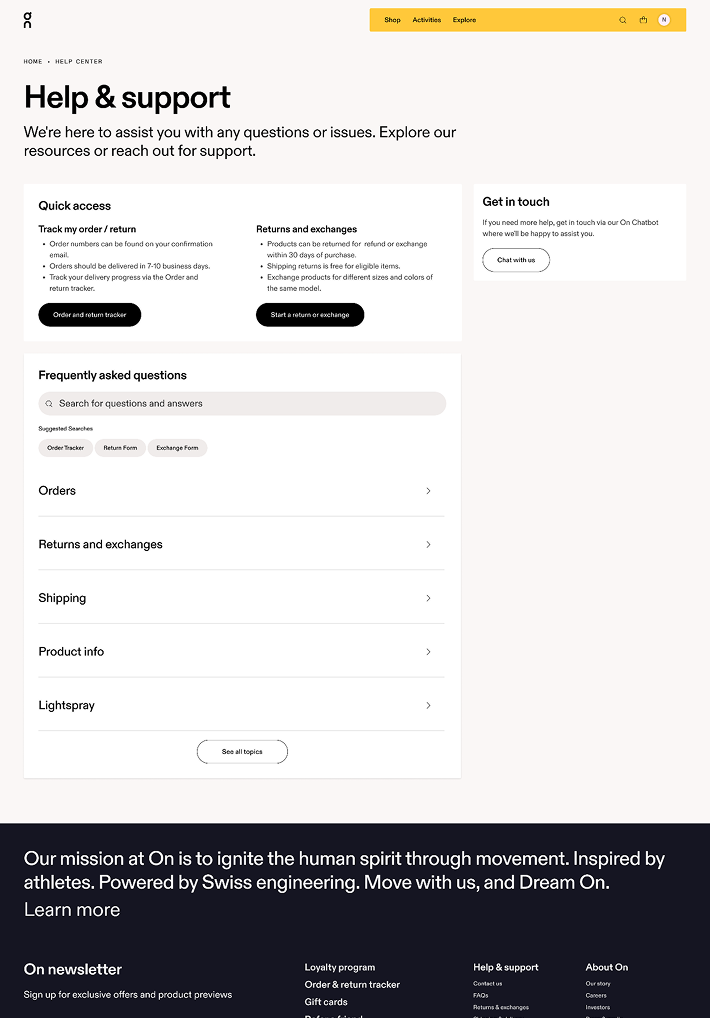
Task: Open the Order and return tracker
Action: pos(89,314)
